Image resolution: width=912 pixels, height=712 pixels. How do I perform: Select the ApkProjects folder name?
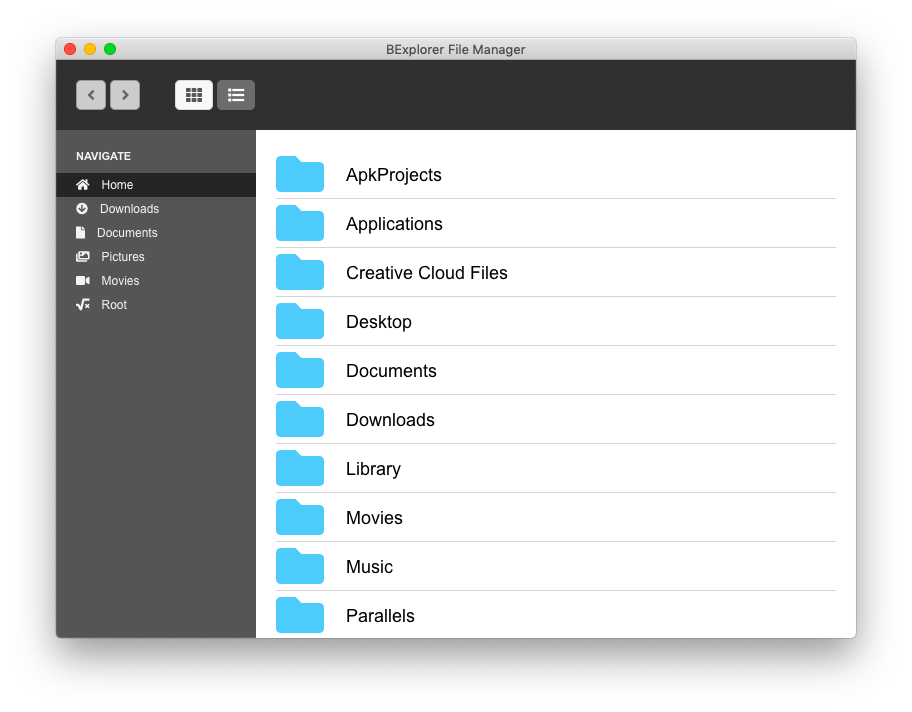point(394,175)
